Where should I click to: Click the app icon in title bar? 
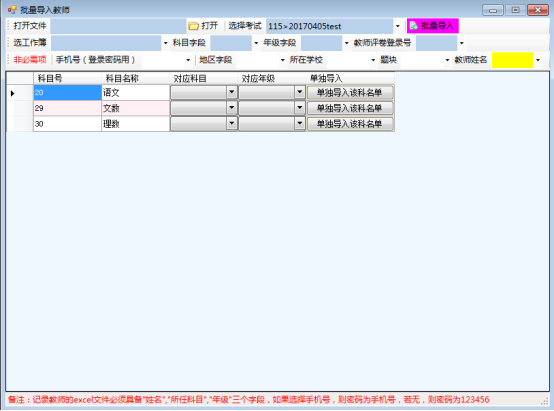(x=12, y=10)
